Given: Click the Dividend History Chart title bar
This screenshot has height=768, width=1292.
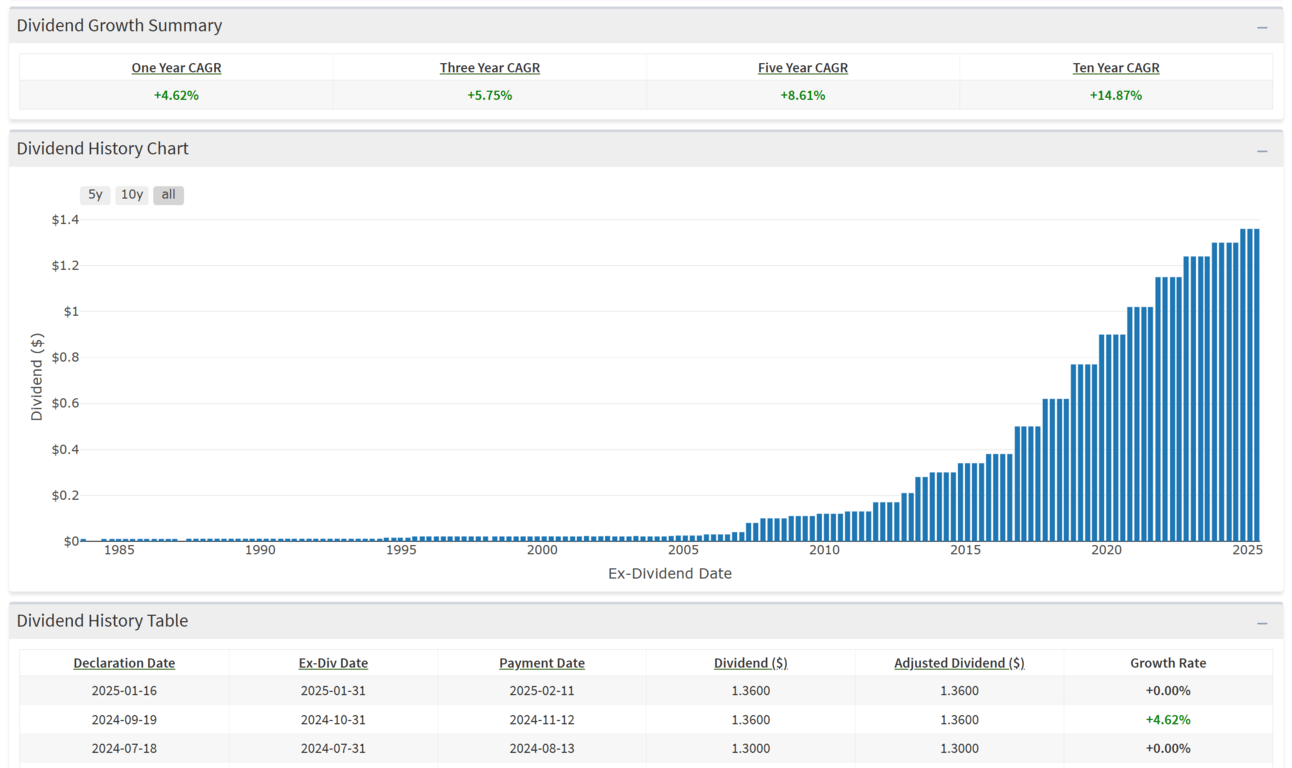Looking at the screenshot, I should coord(102,149).
